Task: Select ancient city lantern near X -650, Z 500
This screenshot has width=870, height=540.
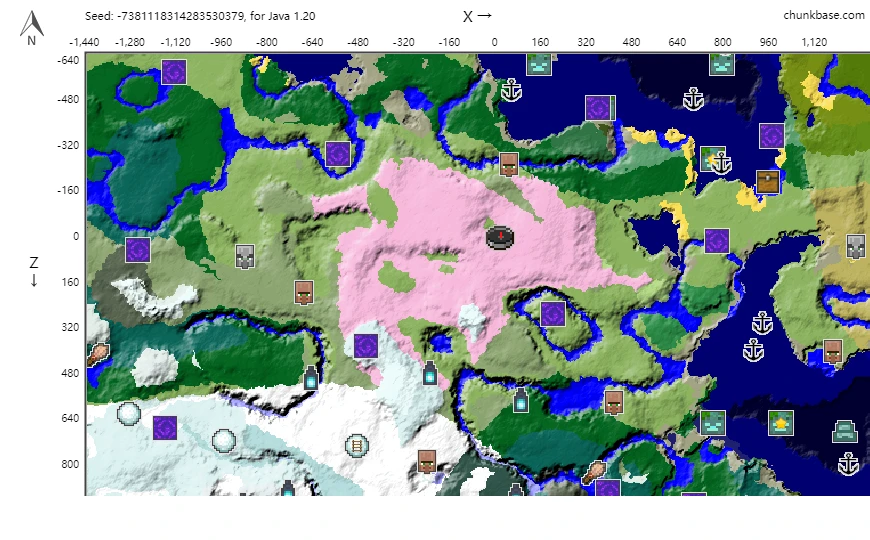Action: pos(311,377)
